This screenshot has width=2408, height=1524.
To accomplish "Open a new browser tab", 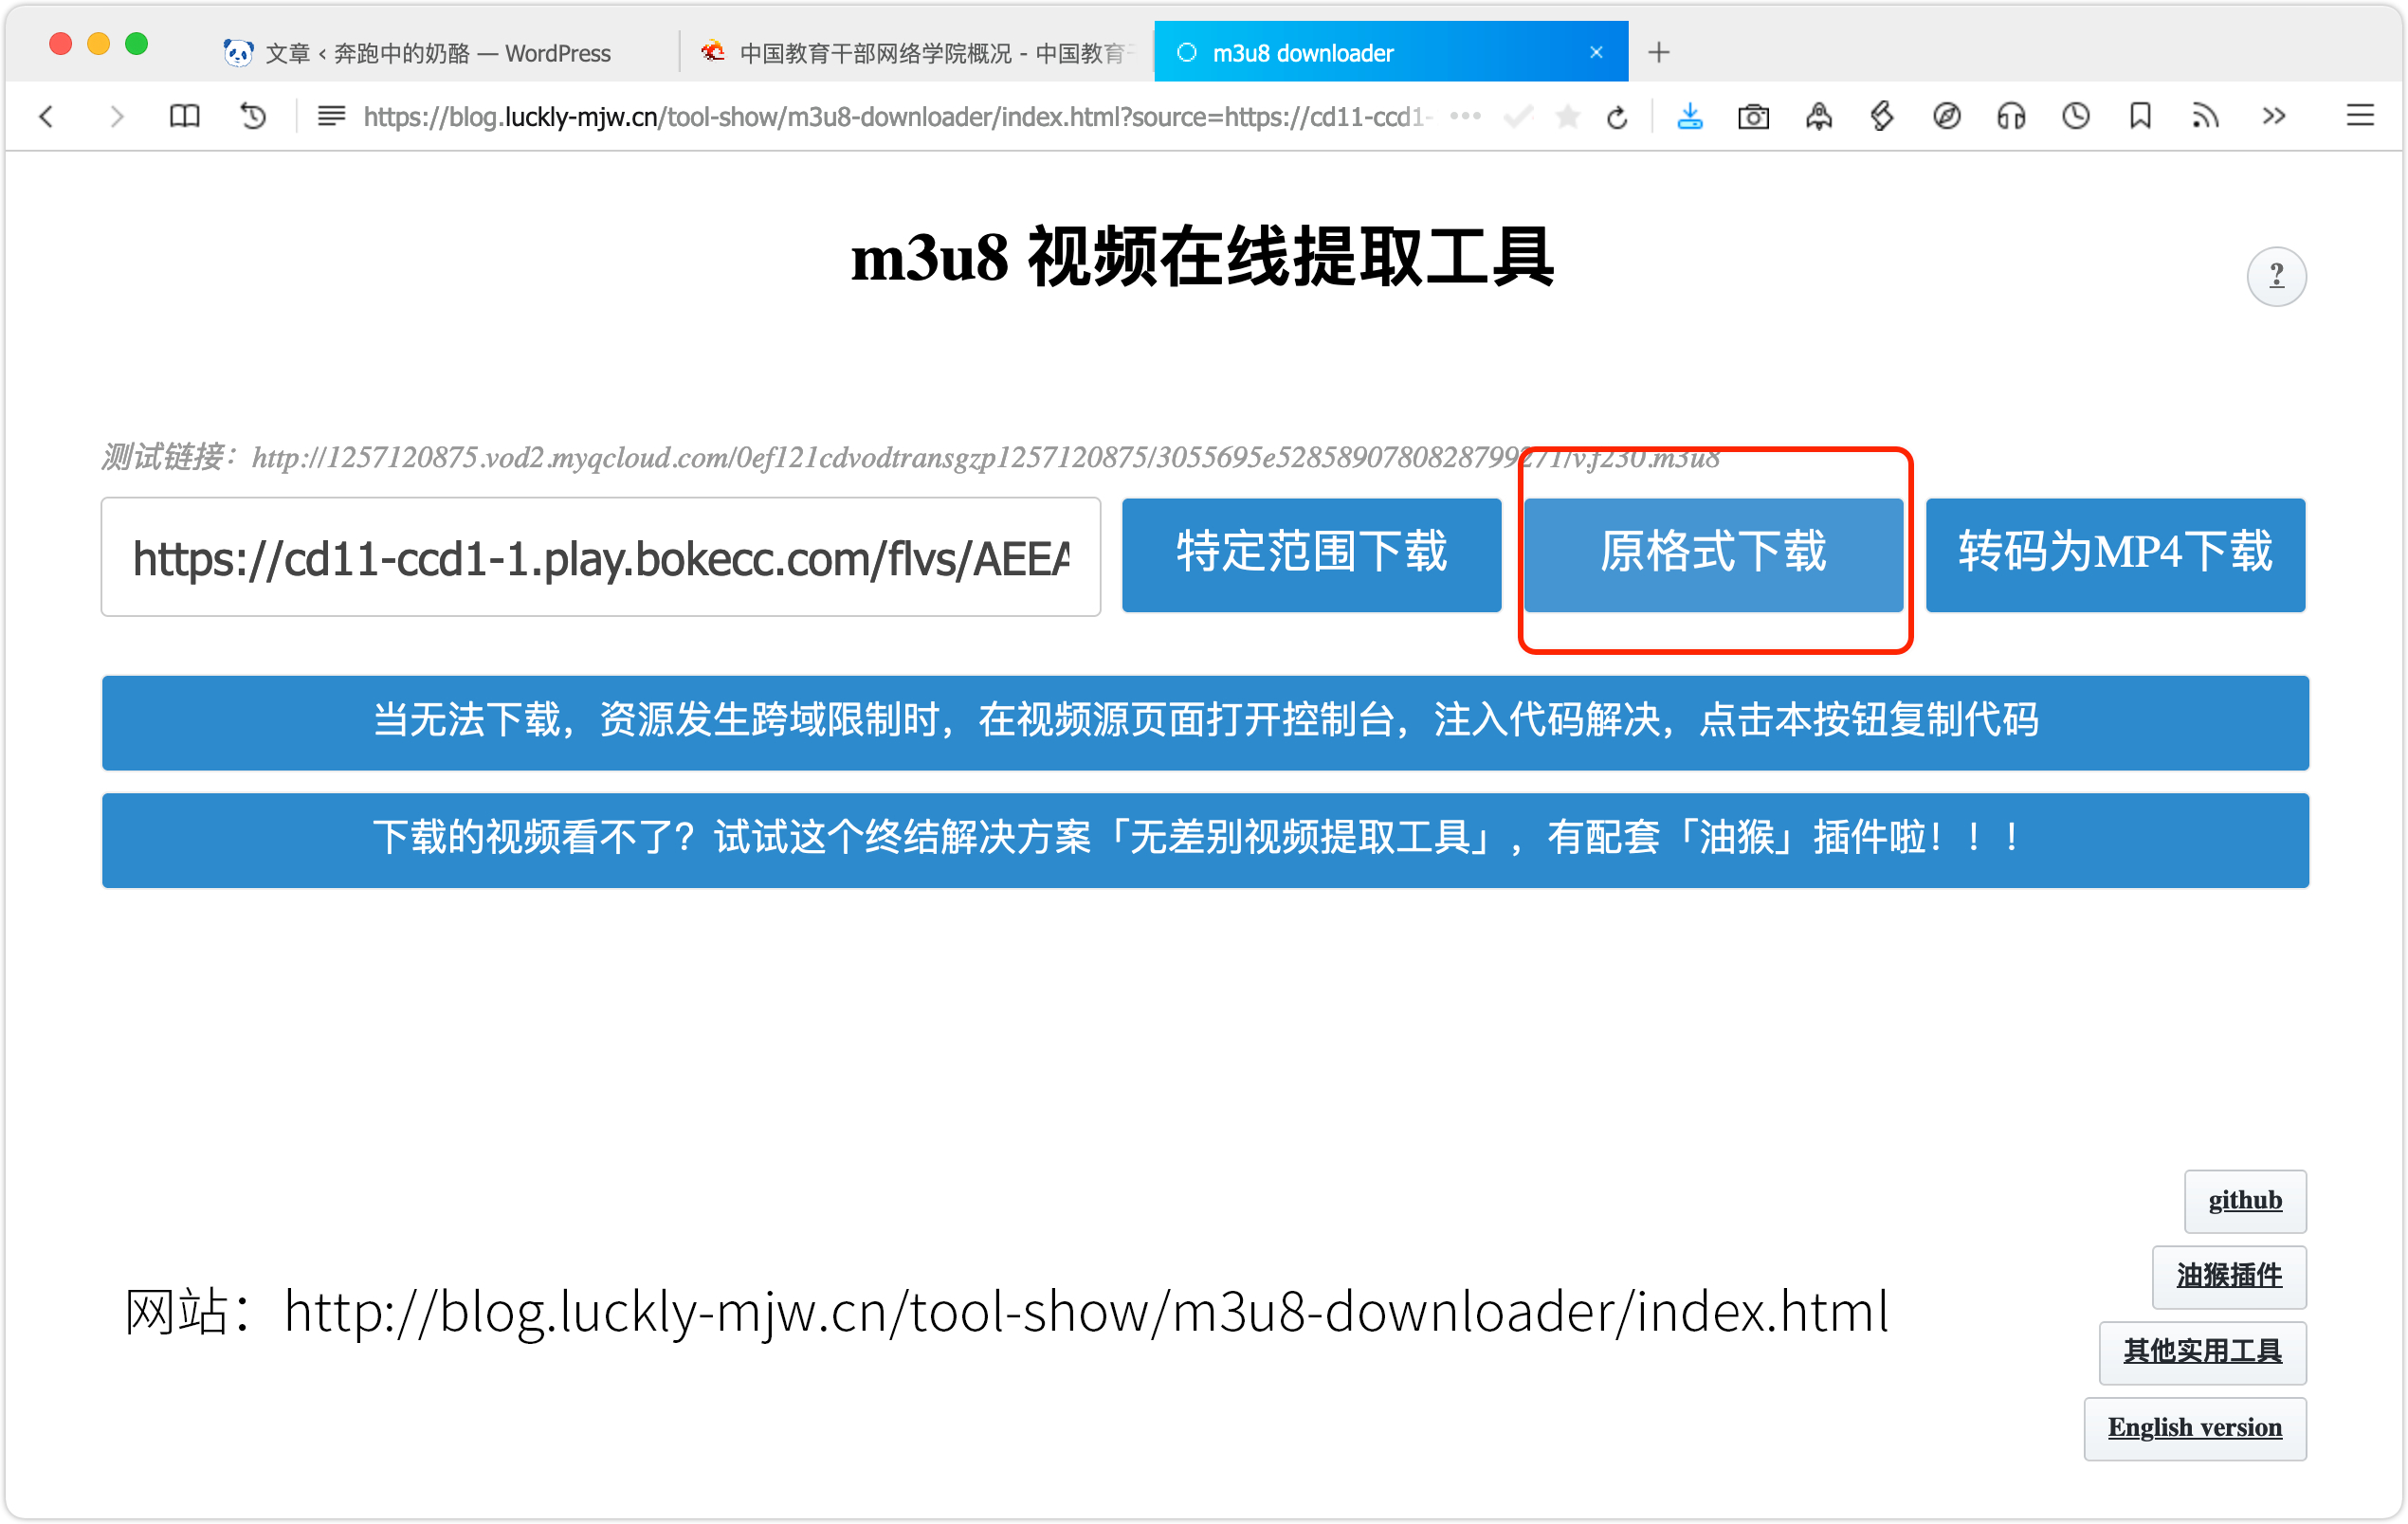I will (x=1659, y=52).
